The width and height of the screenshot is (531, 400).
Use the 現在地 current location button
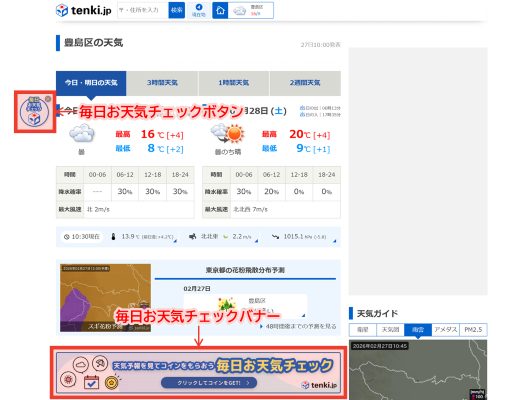pyautogui.click(x=199, y=10)
